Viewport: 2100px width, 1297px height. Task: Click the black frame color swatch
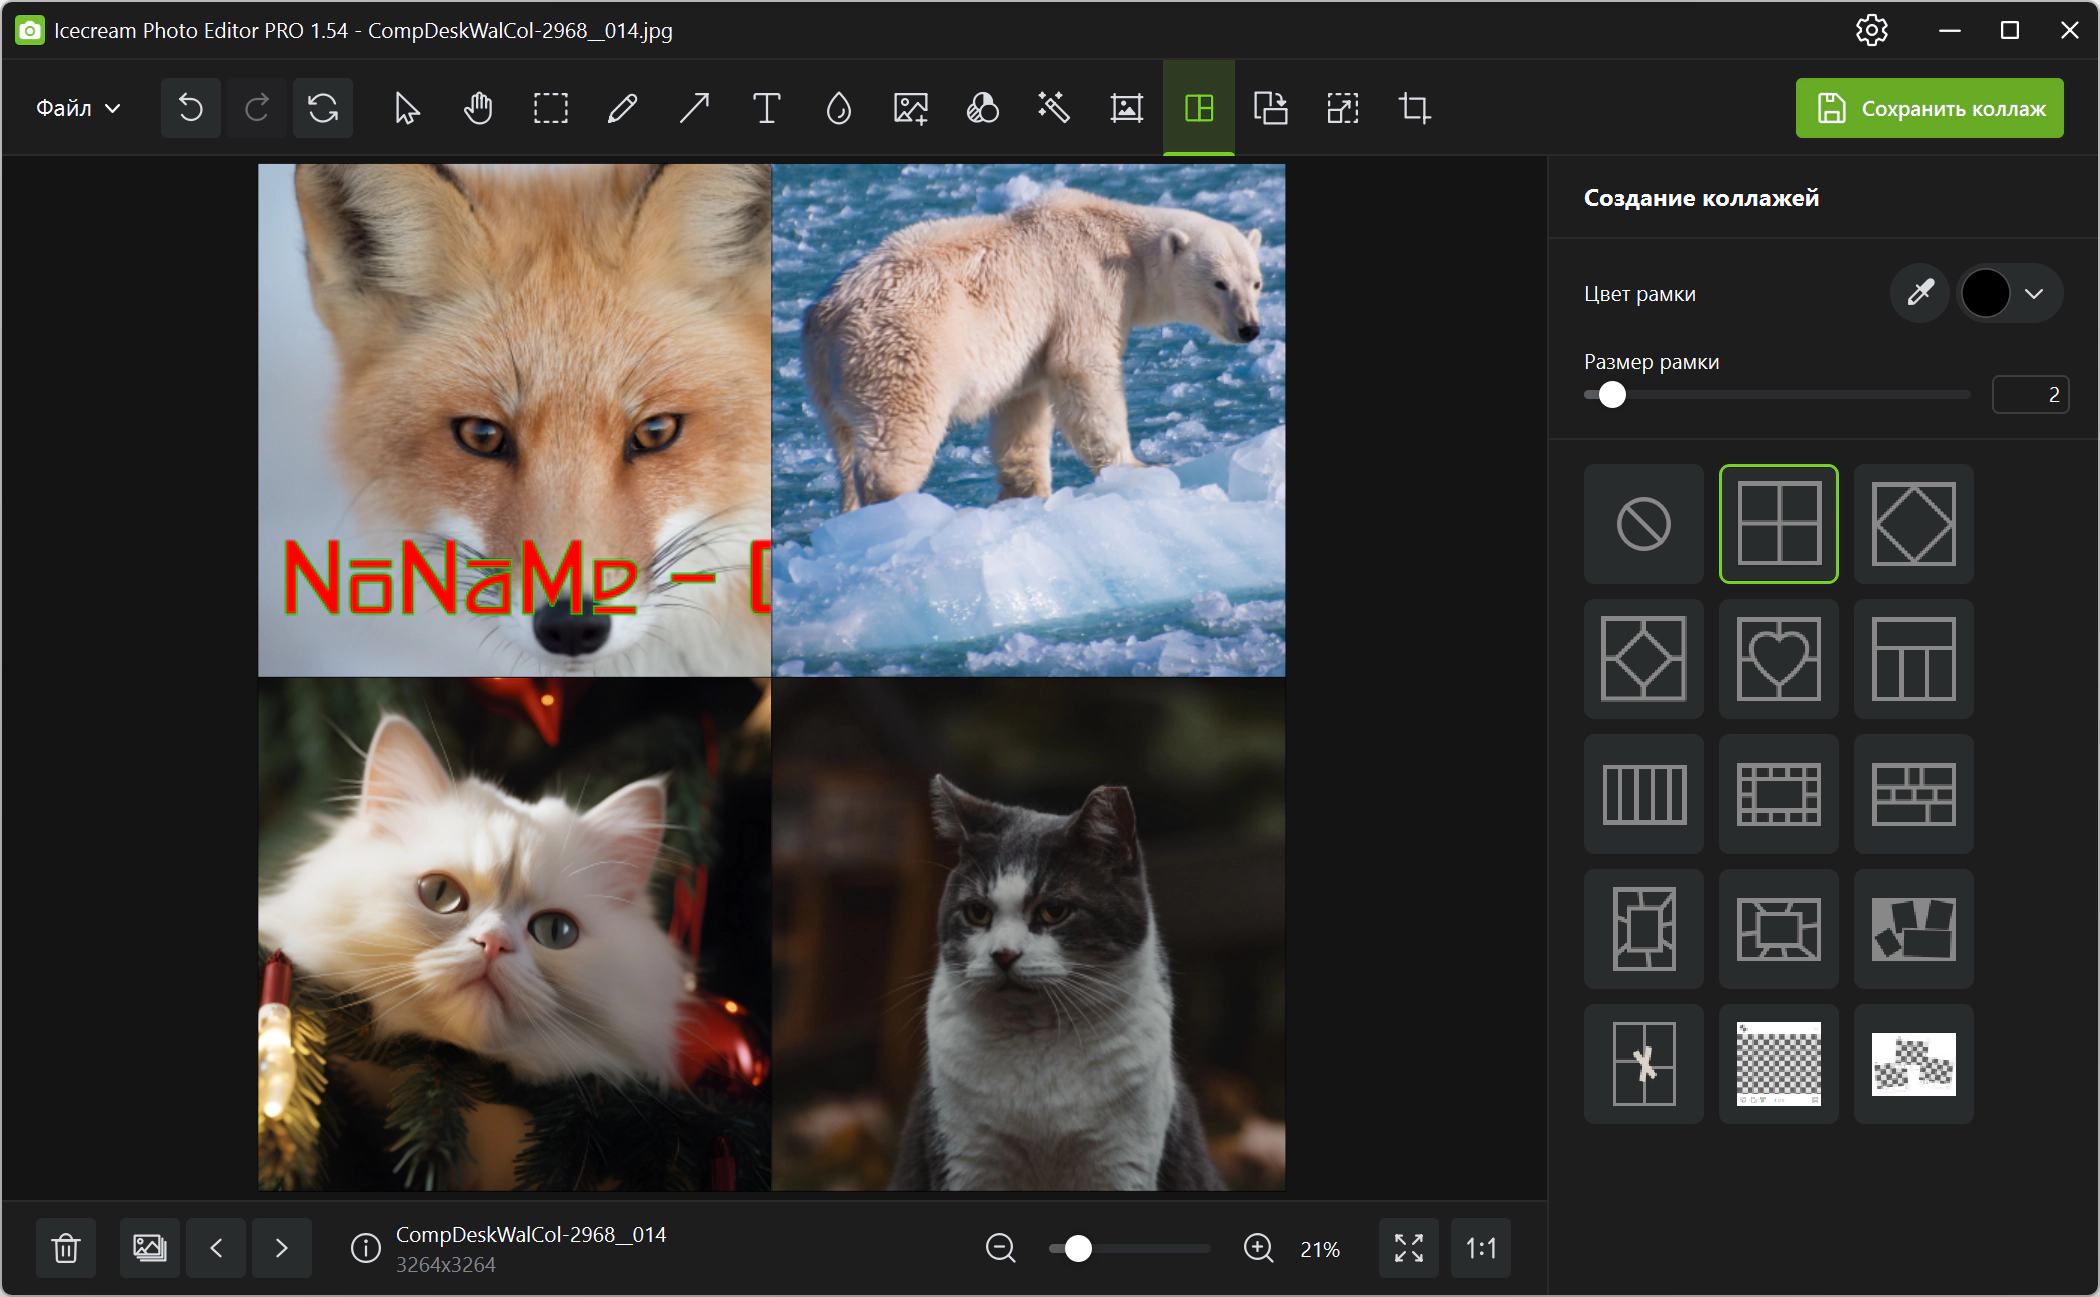(1985, 293)
